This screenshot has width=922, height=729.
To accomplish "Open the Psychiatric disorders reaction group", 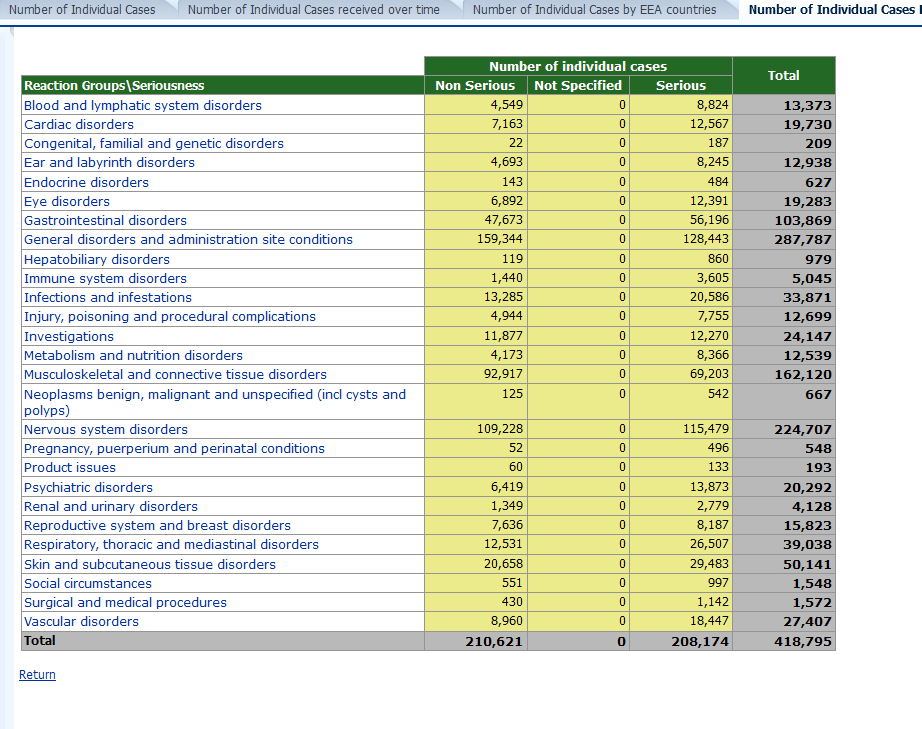I will tap(88, 487).
